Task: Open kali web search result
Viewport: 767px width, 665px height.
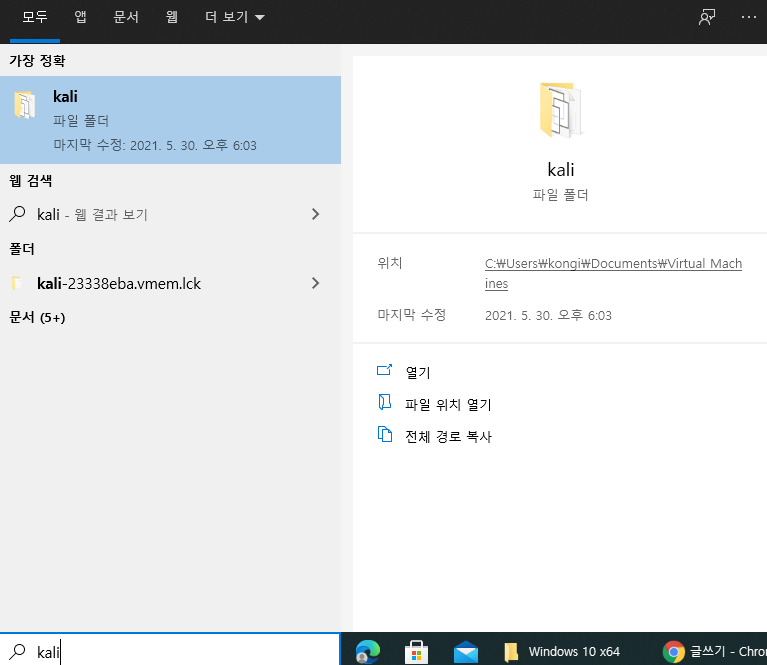Action: 170,214
